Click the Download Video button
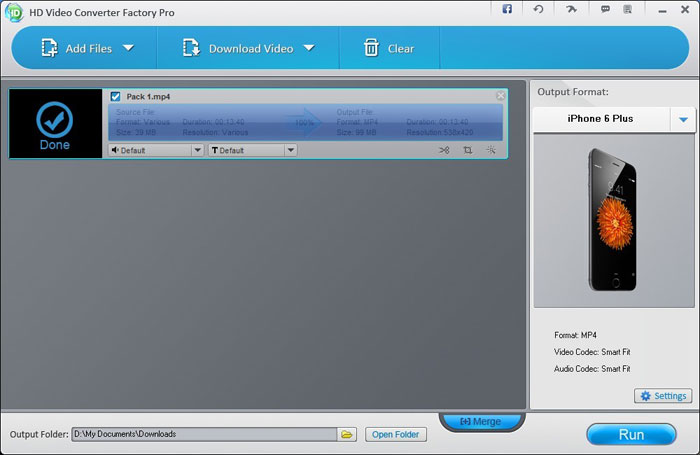The image size is (700, 455). pos(238,48)
